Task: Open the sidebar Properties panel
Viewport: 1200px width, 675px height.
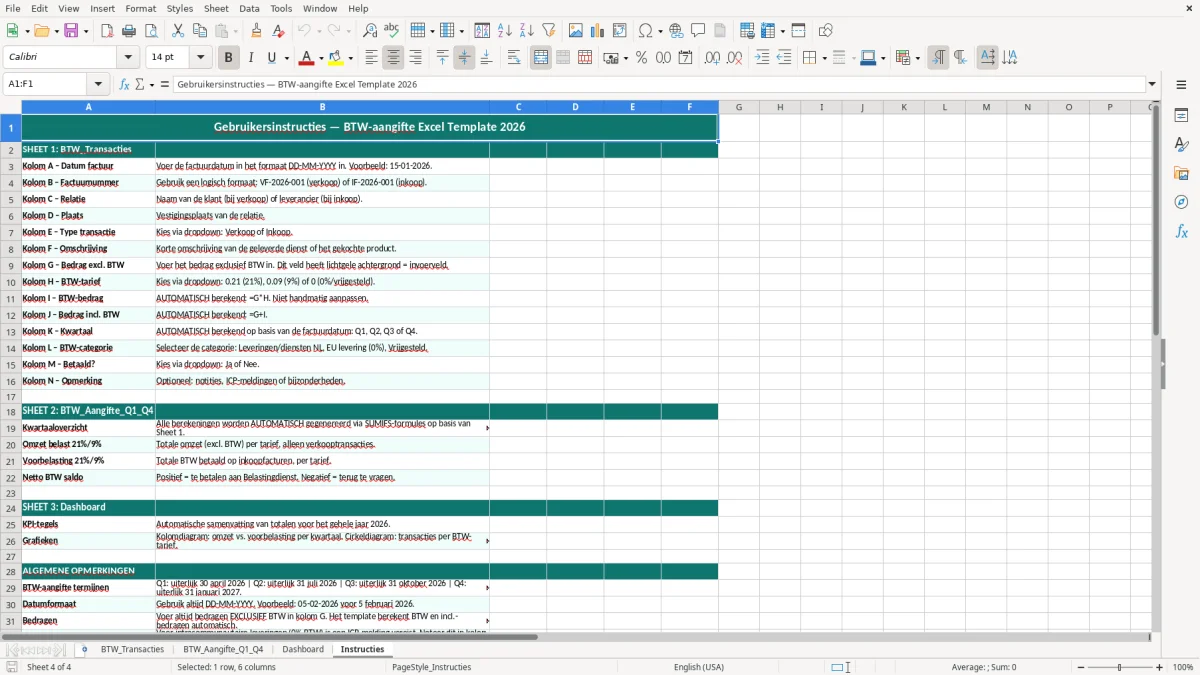Action: [1181, 116]
